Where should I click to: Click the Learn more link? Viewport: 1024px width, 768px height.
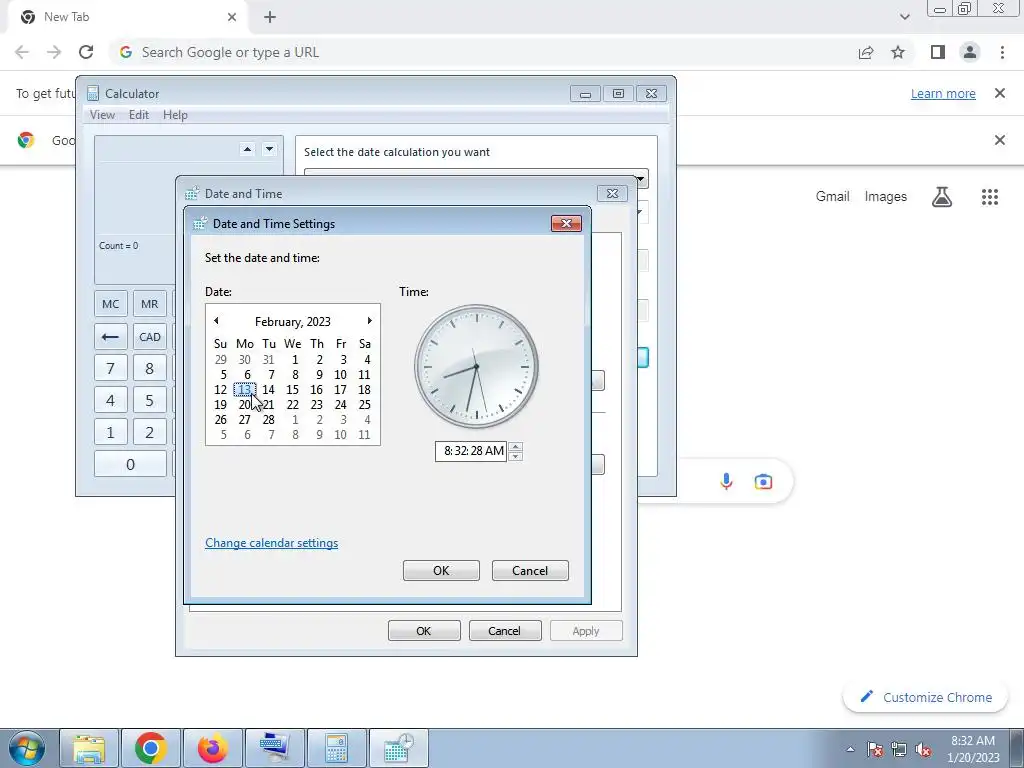point(943,93)
